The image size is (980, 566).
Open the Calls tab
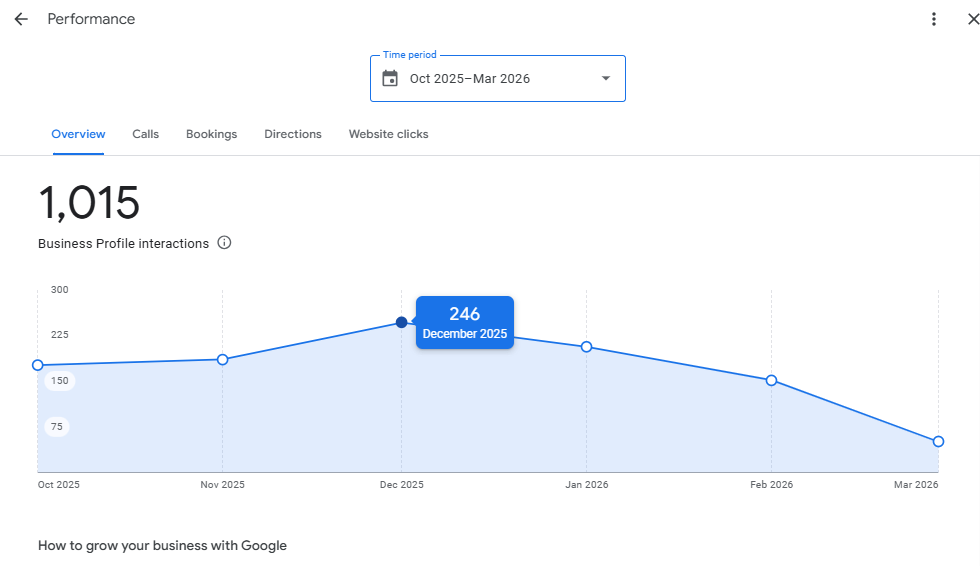click(145, 134)
